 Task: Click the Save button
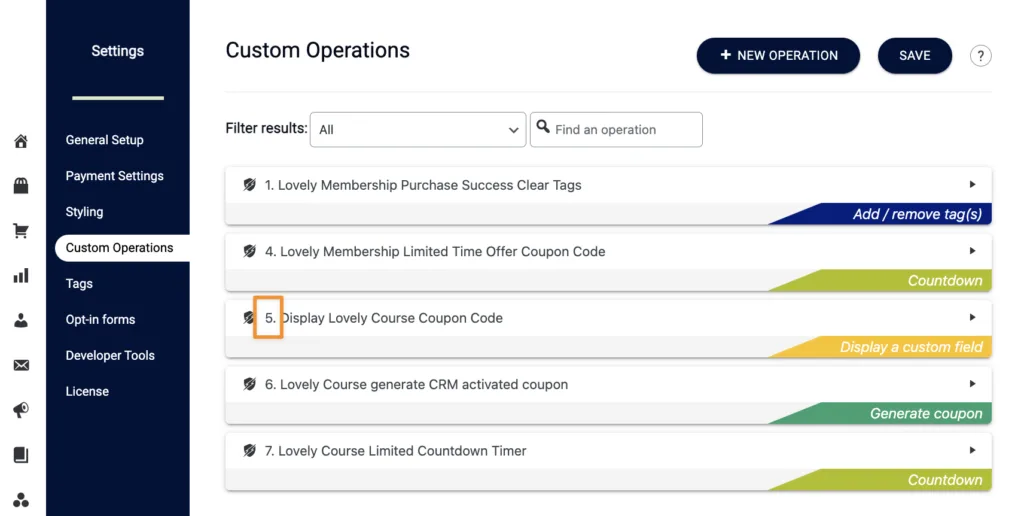(915, 56)
